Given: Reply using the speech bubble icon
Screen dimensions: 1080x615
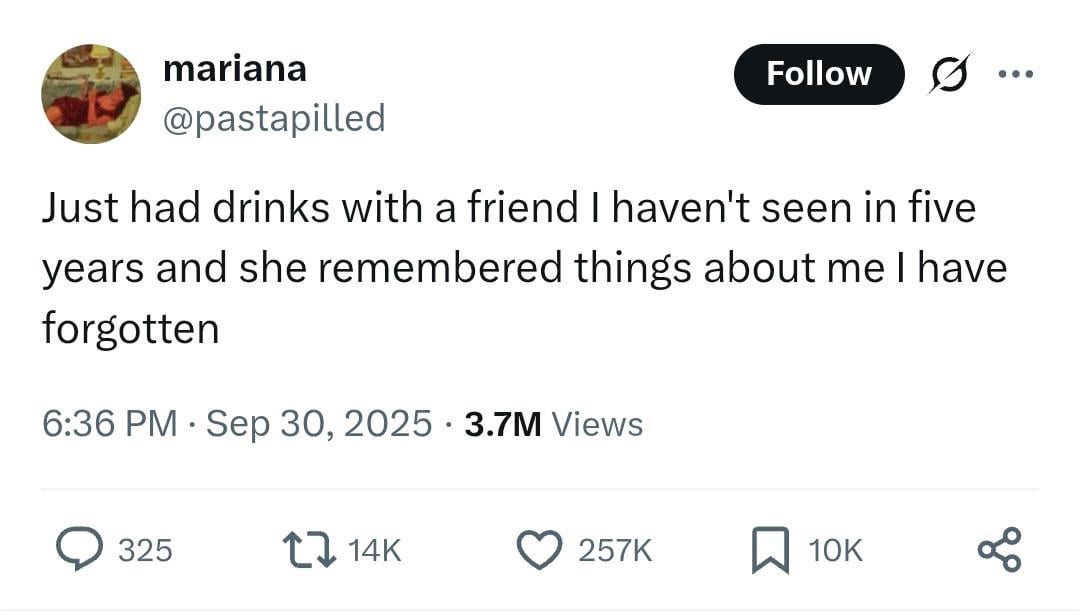Looking at the screenshot, I should 78,550.
